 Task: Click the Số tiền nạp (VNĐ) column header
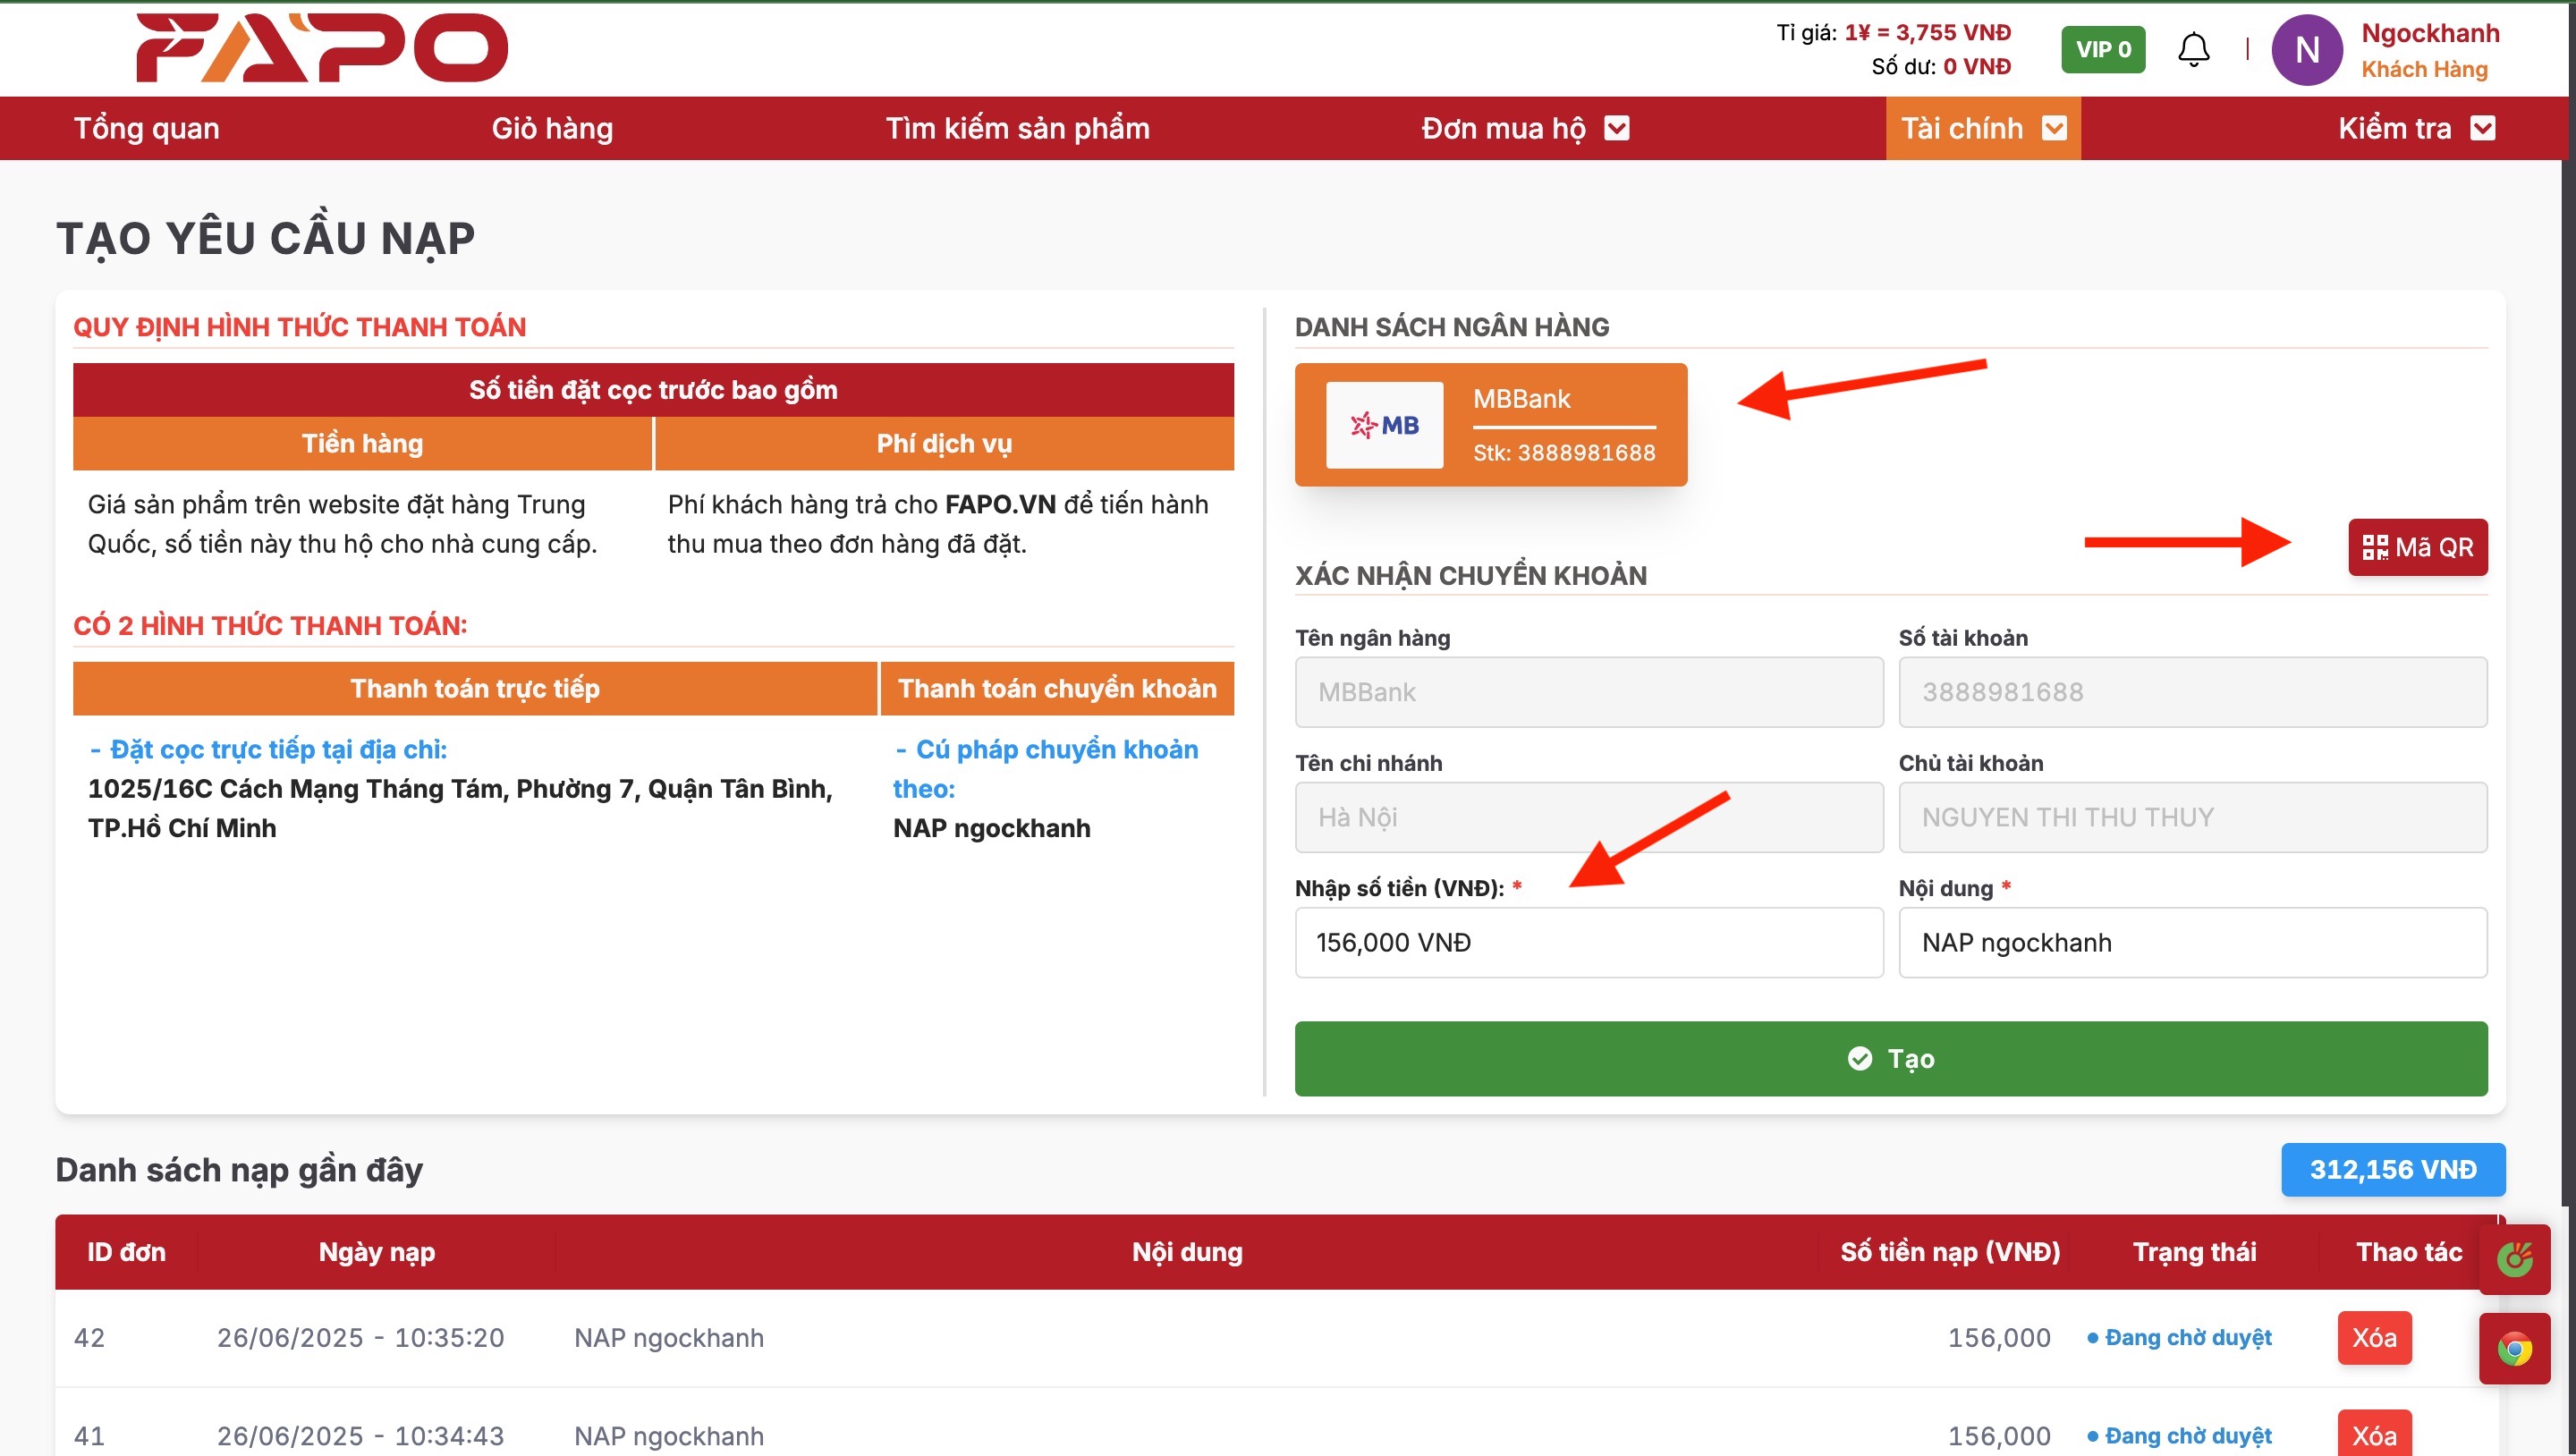pos(1949,1251)
